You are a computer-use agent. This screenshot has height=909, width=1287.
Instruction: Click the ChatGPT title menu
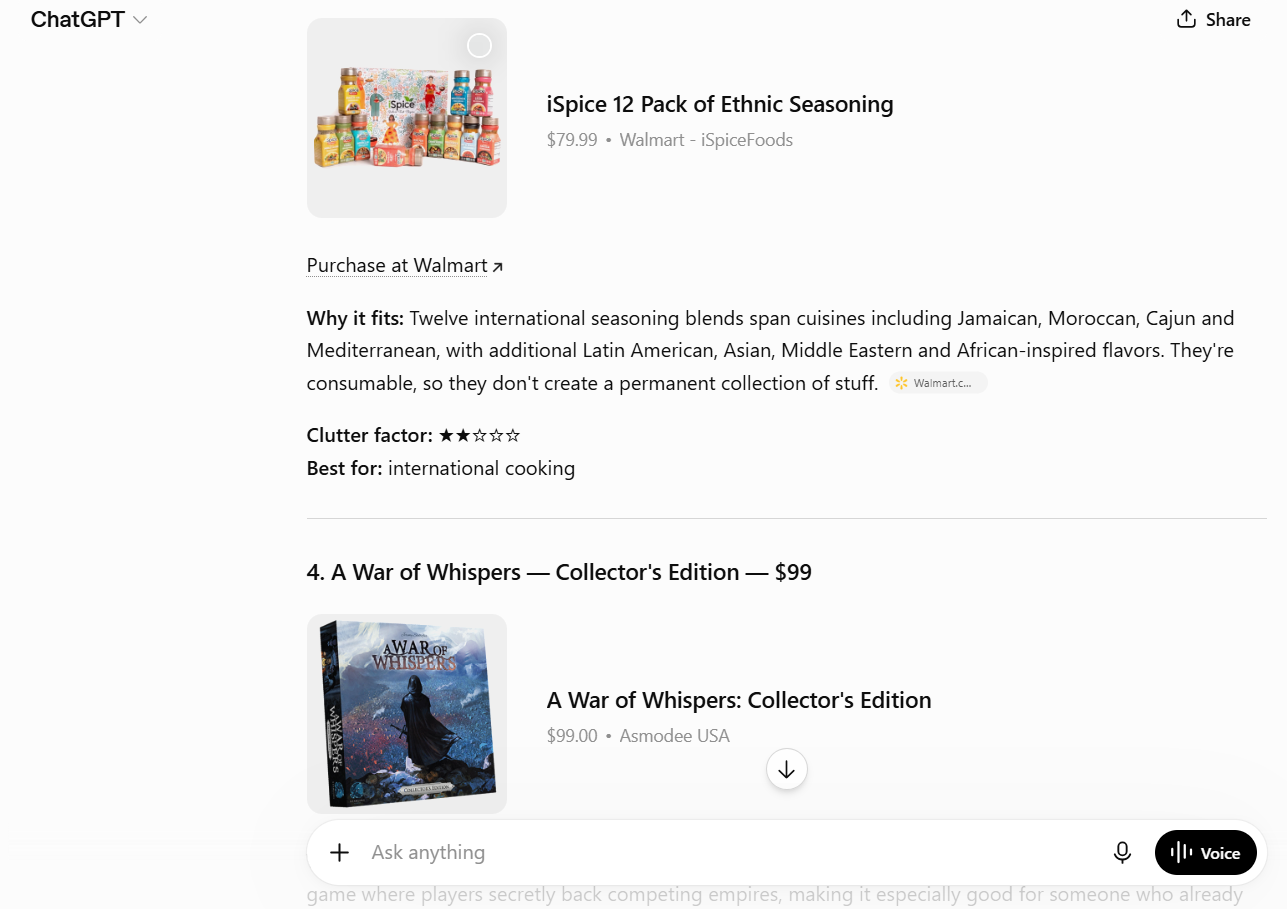click(77, 20)
